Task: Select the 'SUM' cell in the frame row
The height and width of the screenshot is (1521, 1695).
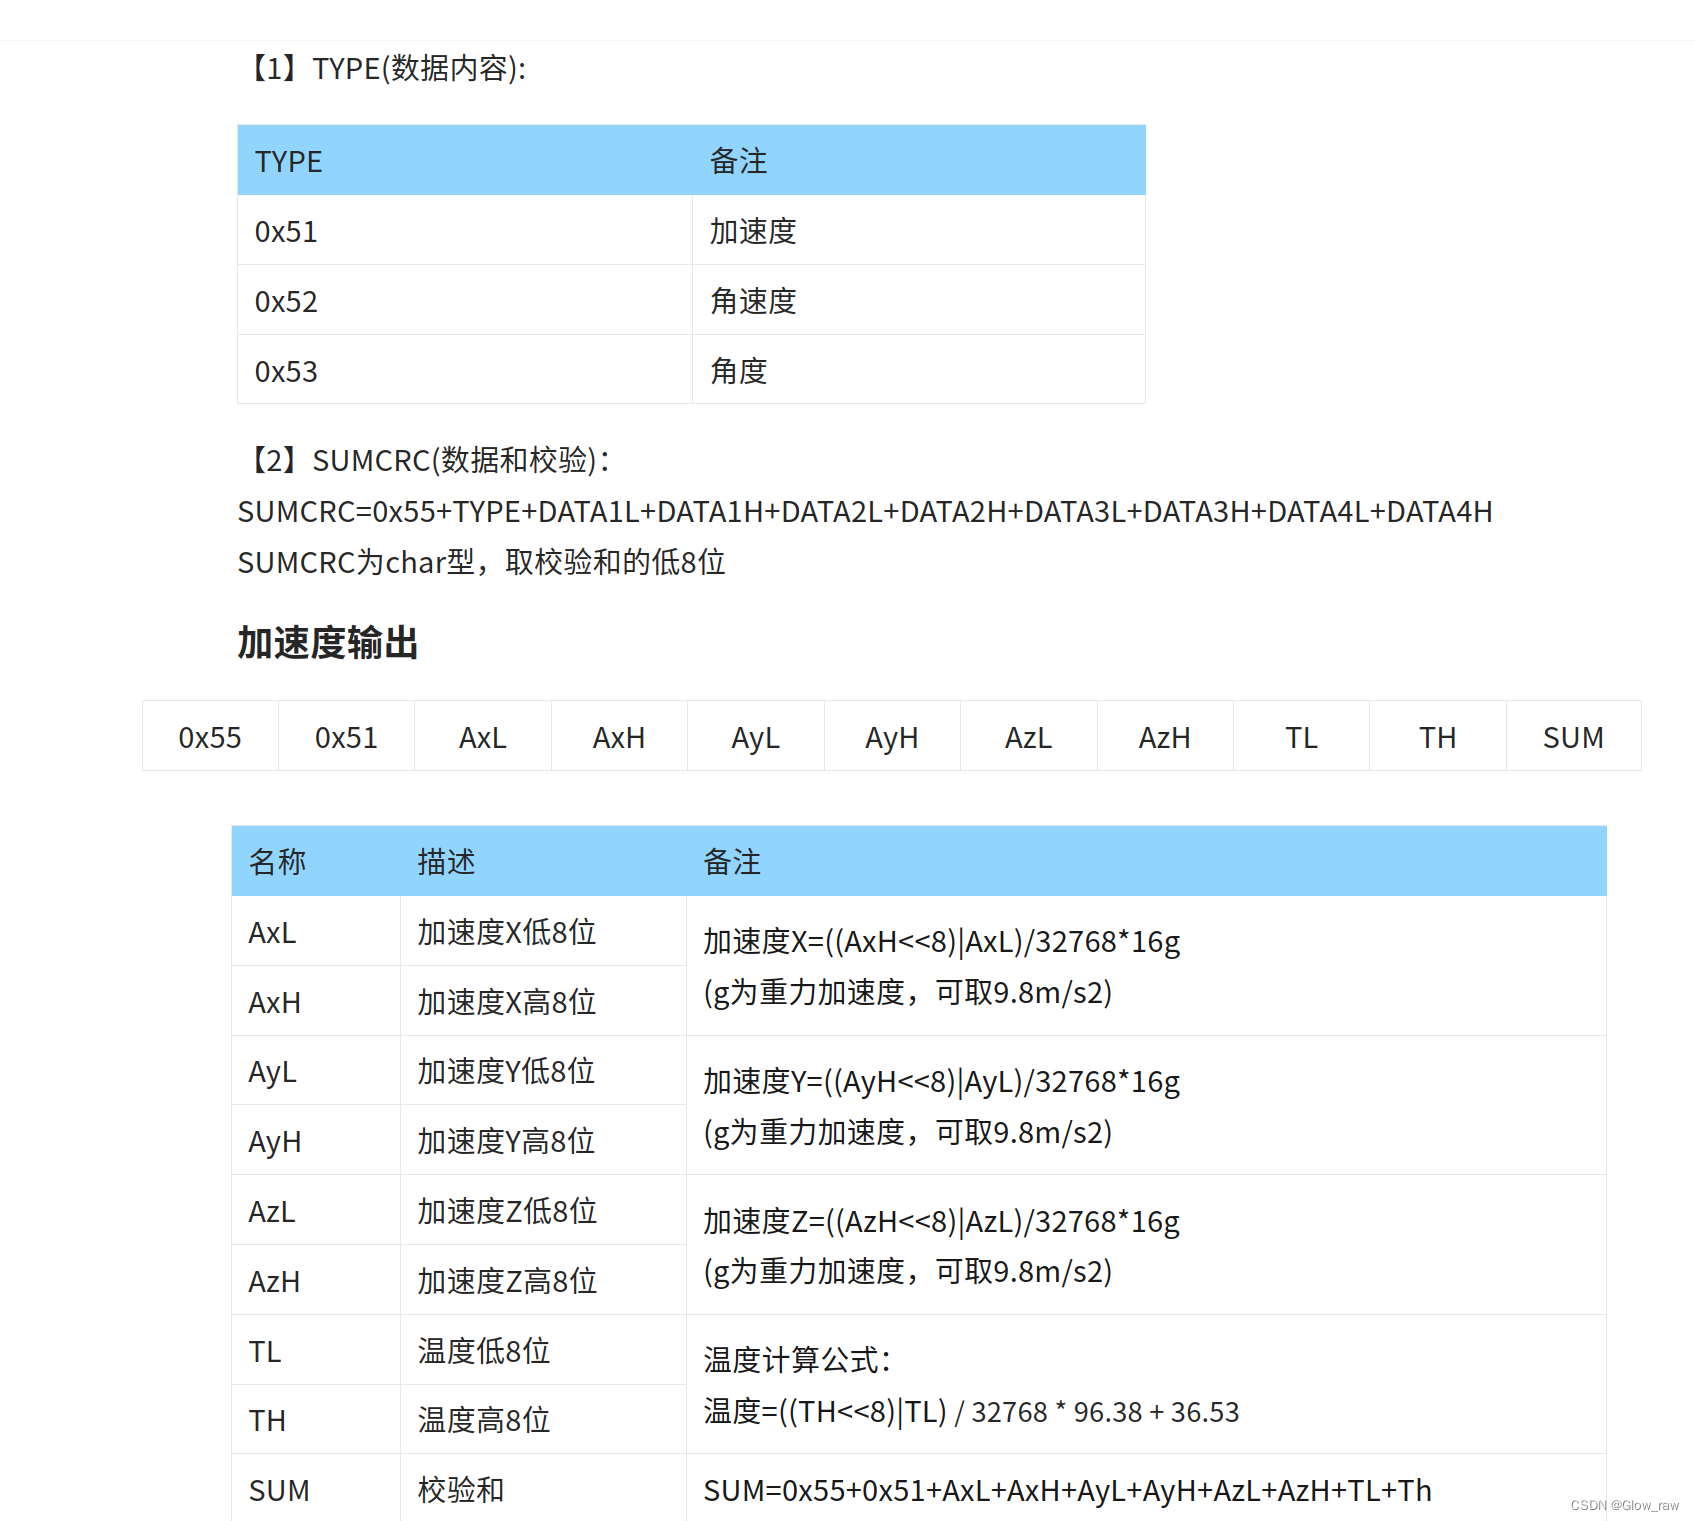Action: [1574, 736]
